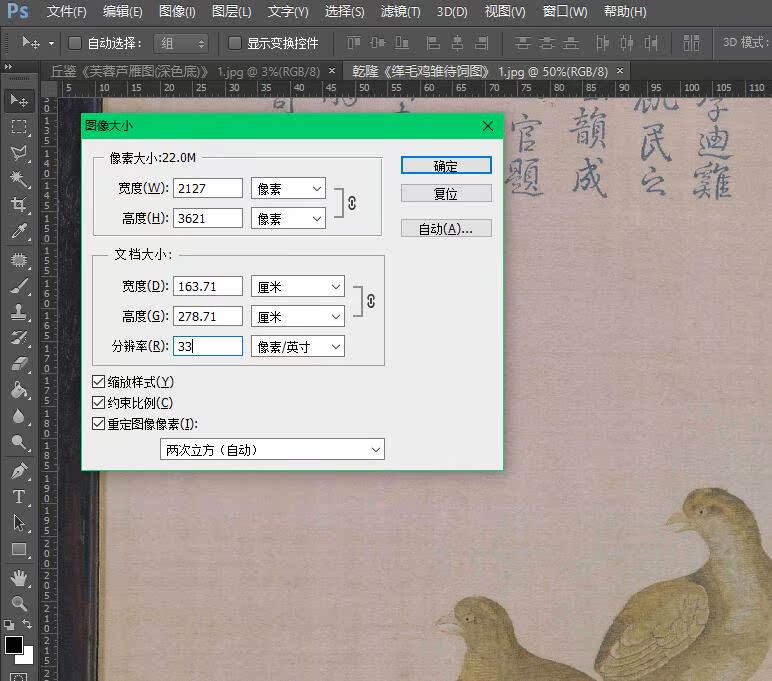Image resolution: width=772 pixels, height=681 pixels.
Task: Select the Magic Wand tool
Action: tap(19, 179)
